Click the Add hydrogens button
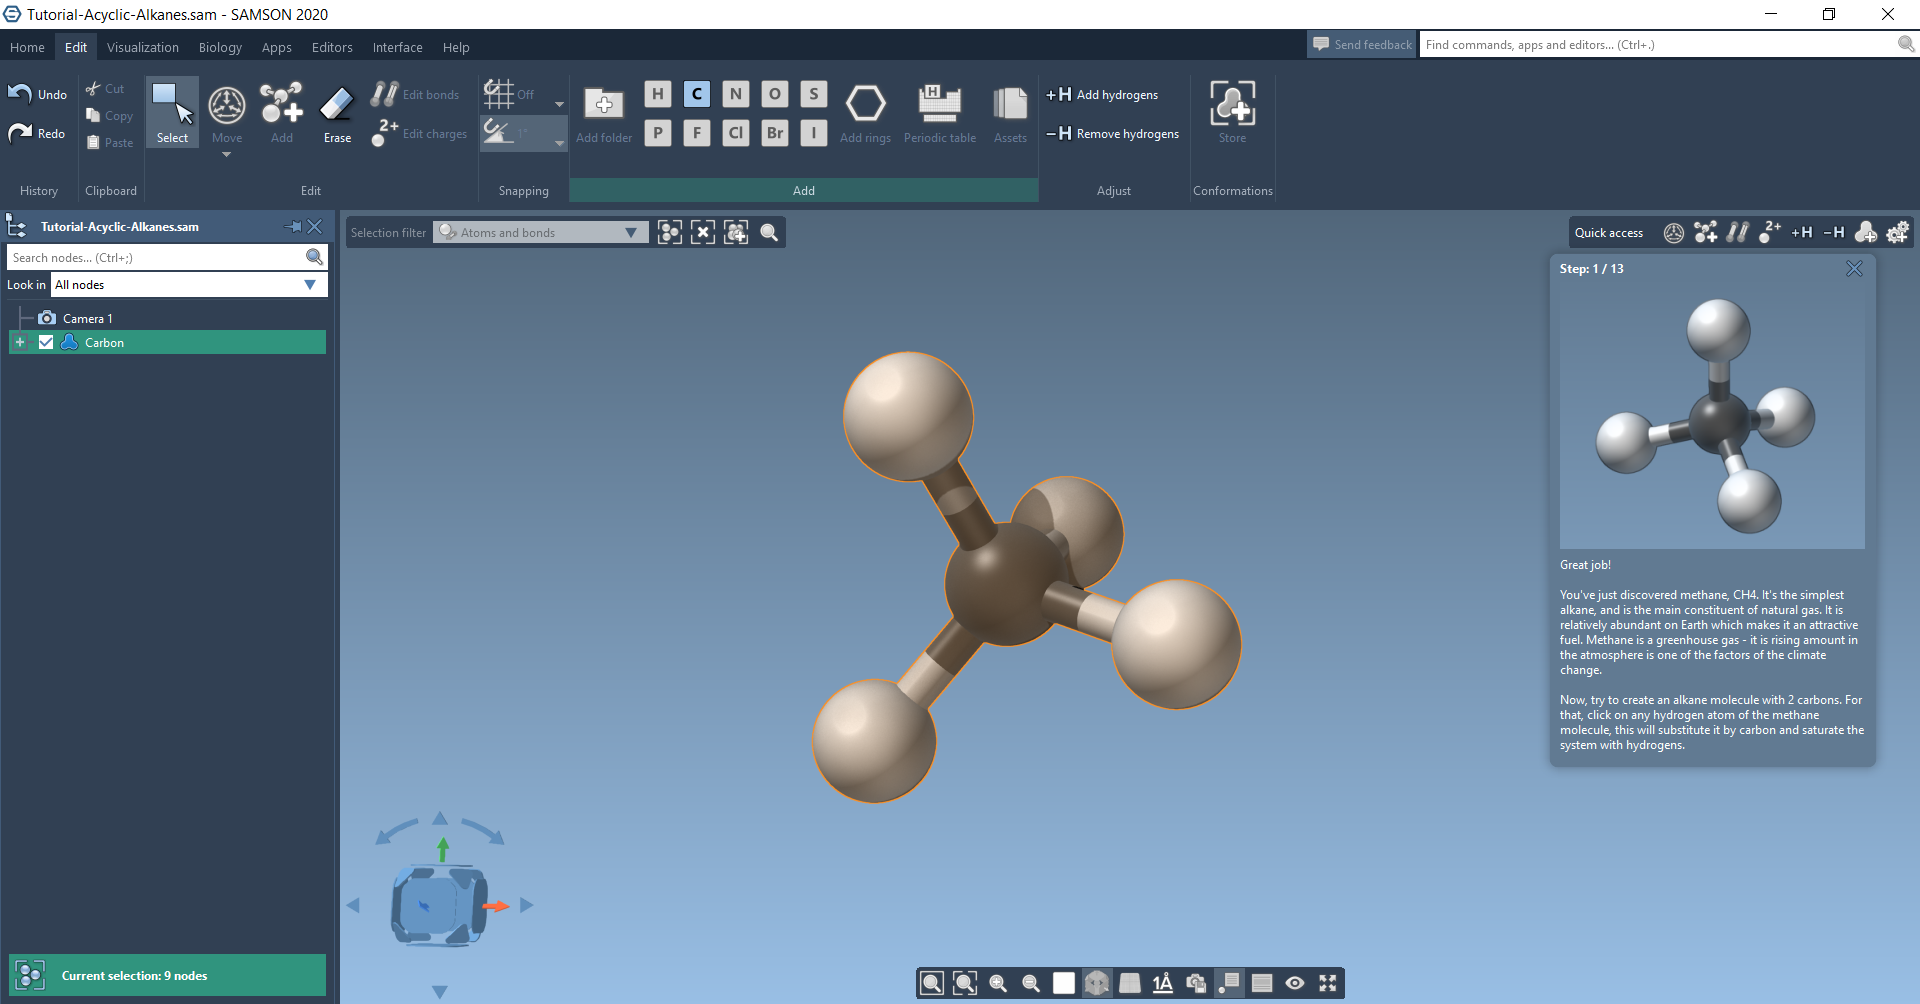Screen dimensions: 1920x1004 click(1103, 95)
